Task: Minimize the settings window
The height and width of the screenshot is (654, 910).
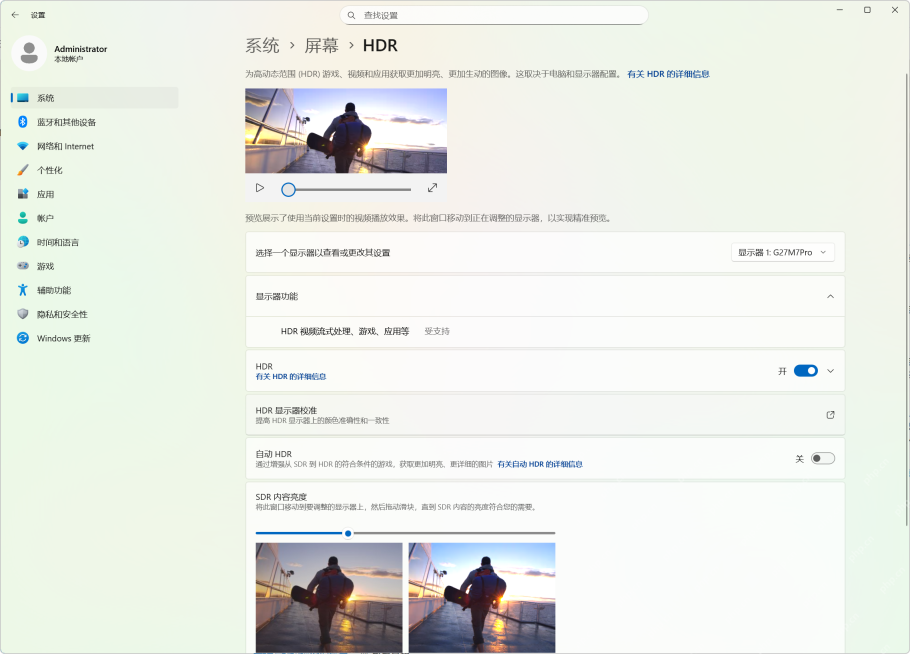Action: click(x=839, y=10)
